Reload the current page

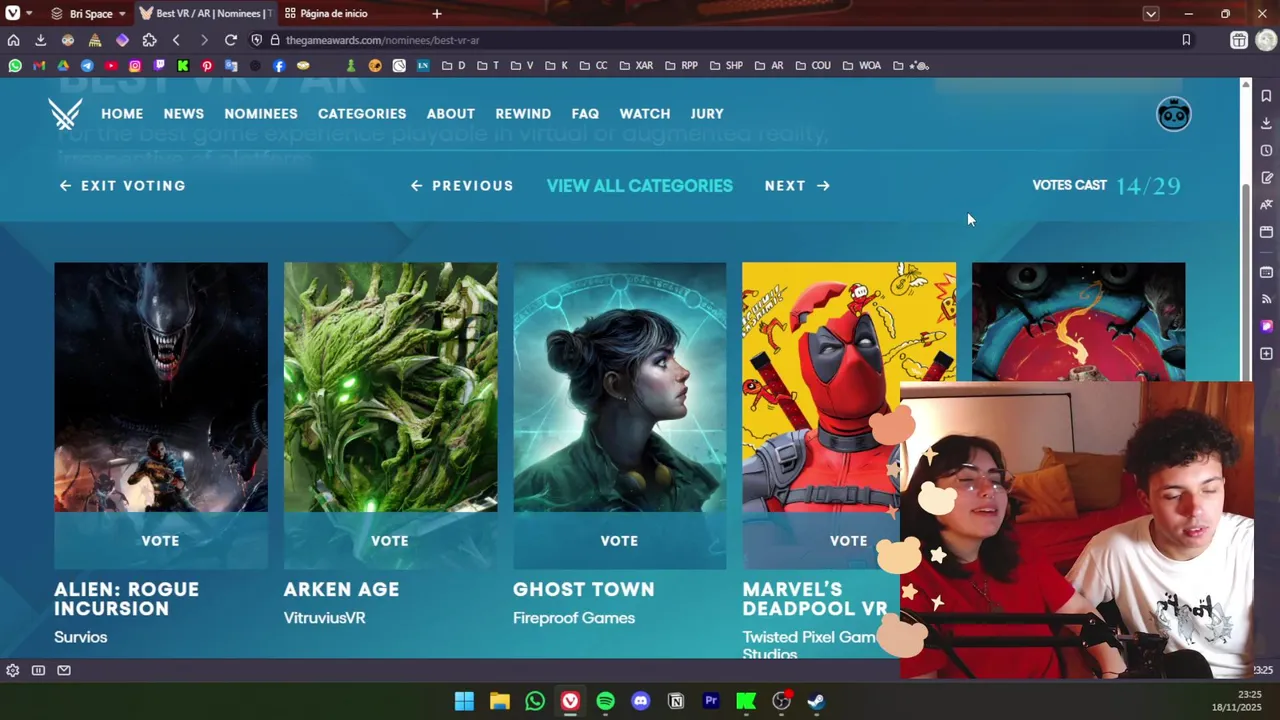231,40
